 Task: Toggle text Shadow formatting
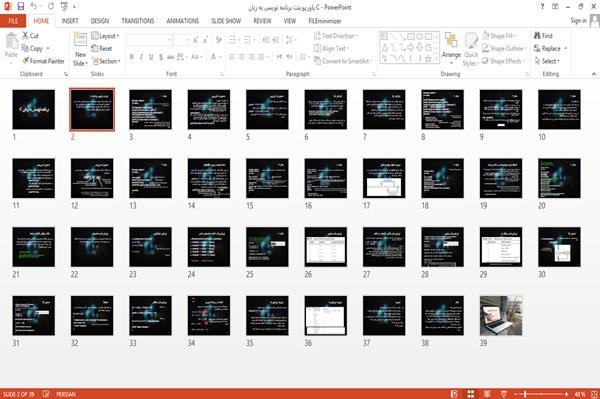click(x=161, y=57)
